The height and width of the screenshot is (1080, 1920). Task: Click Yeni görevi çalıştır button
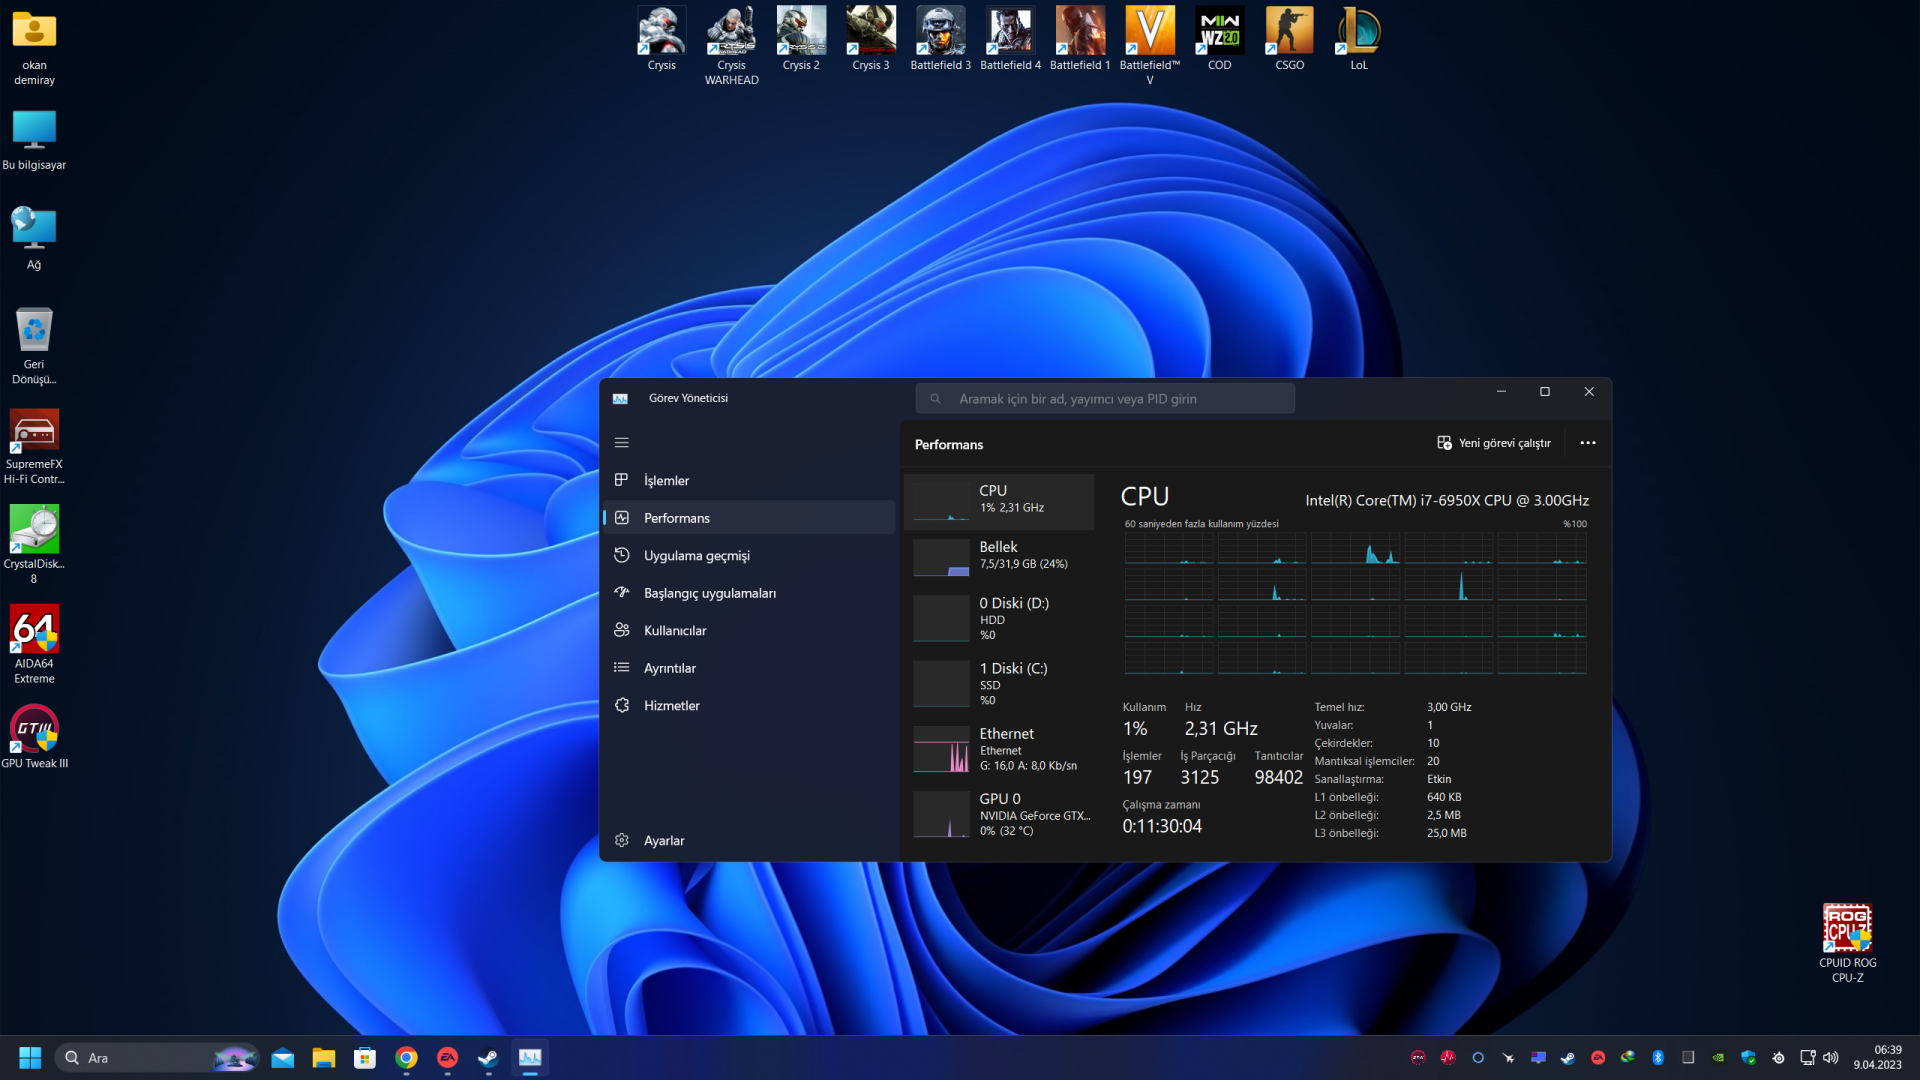click(1494, 443)
